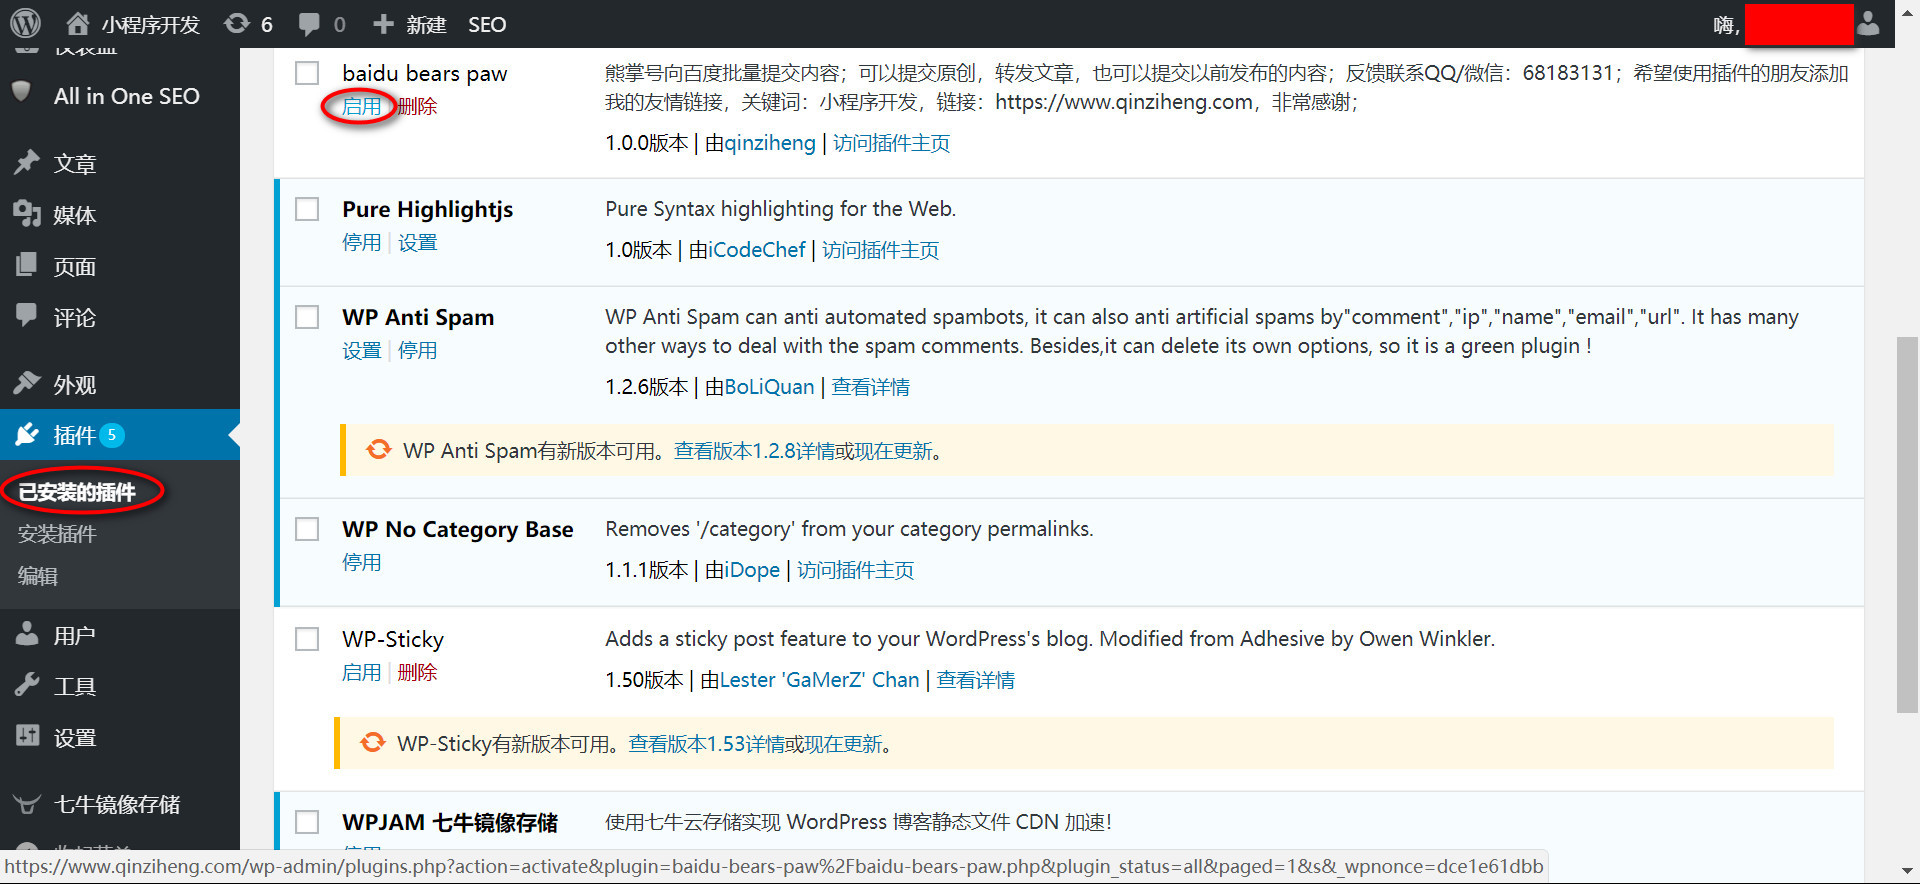Visit baidu bears paw 访问插件主页

(x=892, y=143)
